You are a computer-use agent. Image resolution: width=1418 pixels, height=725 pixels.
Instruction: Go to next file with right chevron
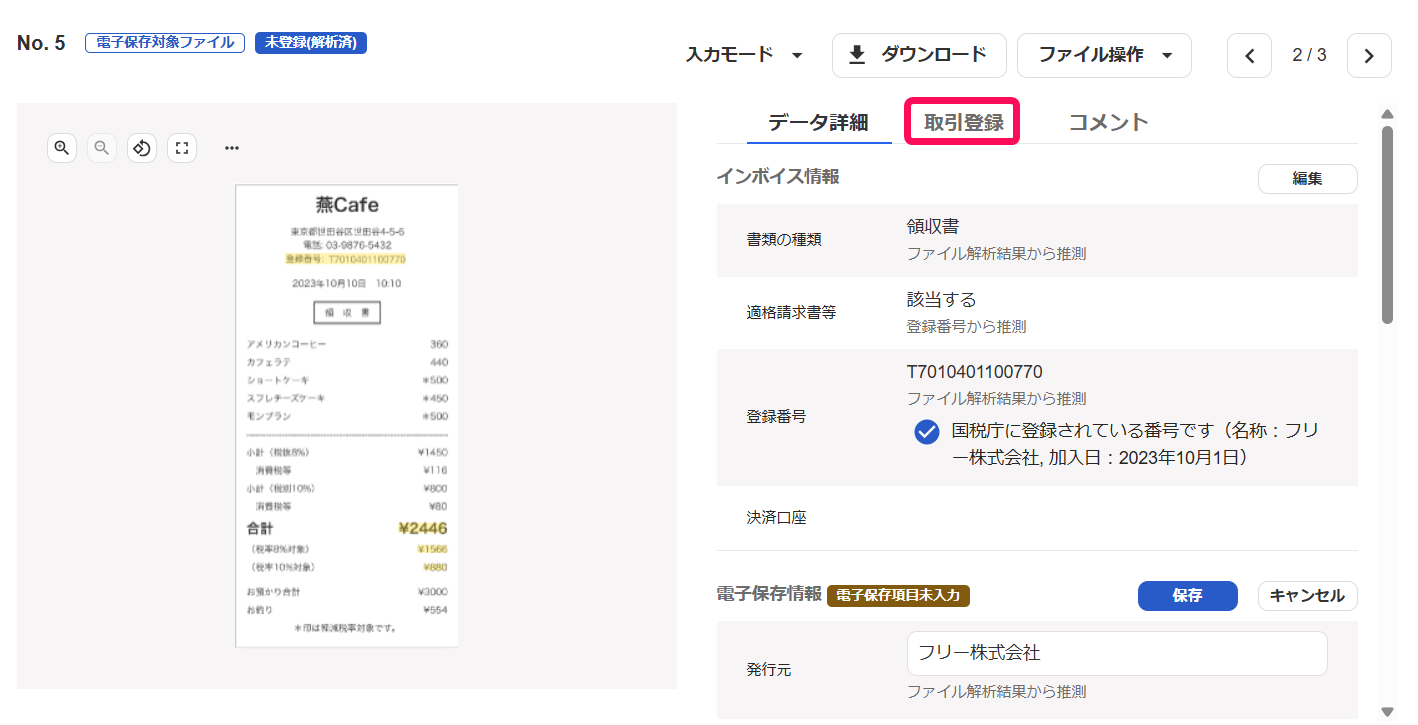pos(1369,55)
